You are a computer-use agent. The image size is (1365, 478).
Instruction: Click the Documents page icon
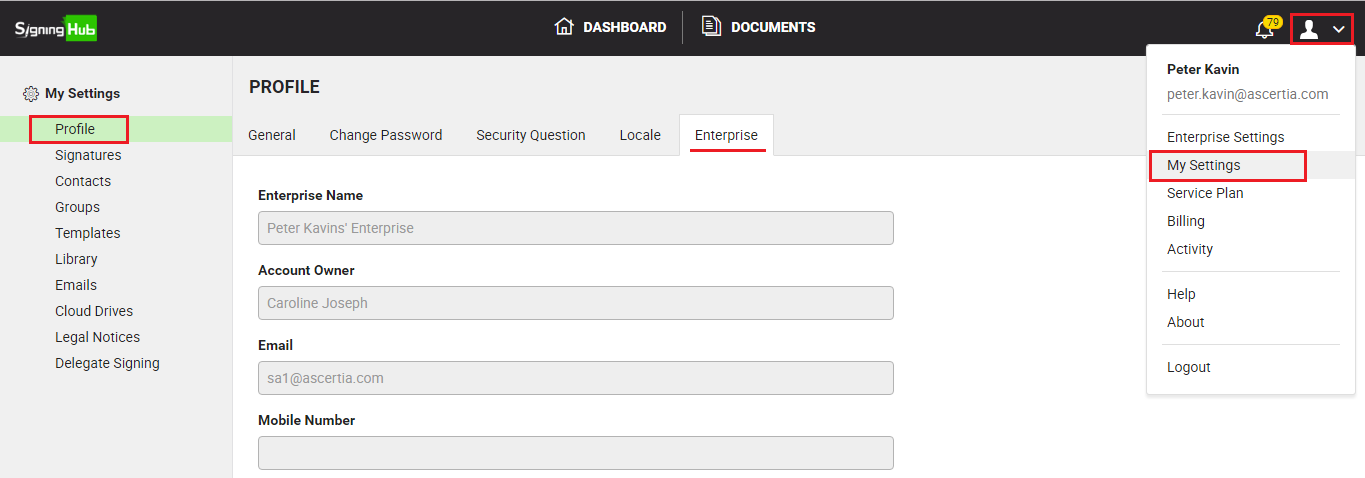click(x=711, y=27)
